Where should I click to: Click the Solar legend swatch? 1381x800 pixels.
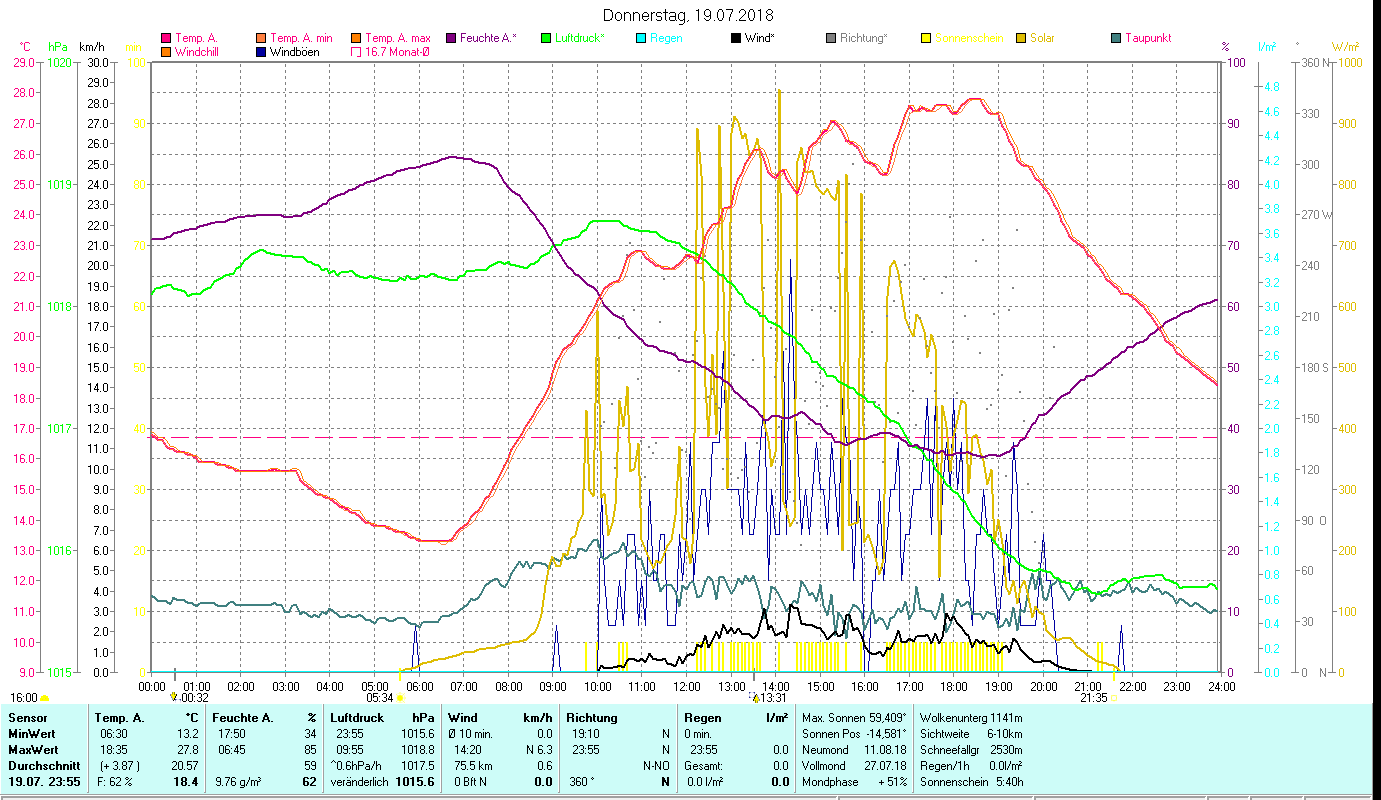pos(1021,38)
